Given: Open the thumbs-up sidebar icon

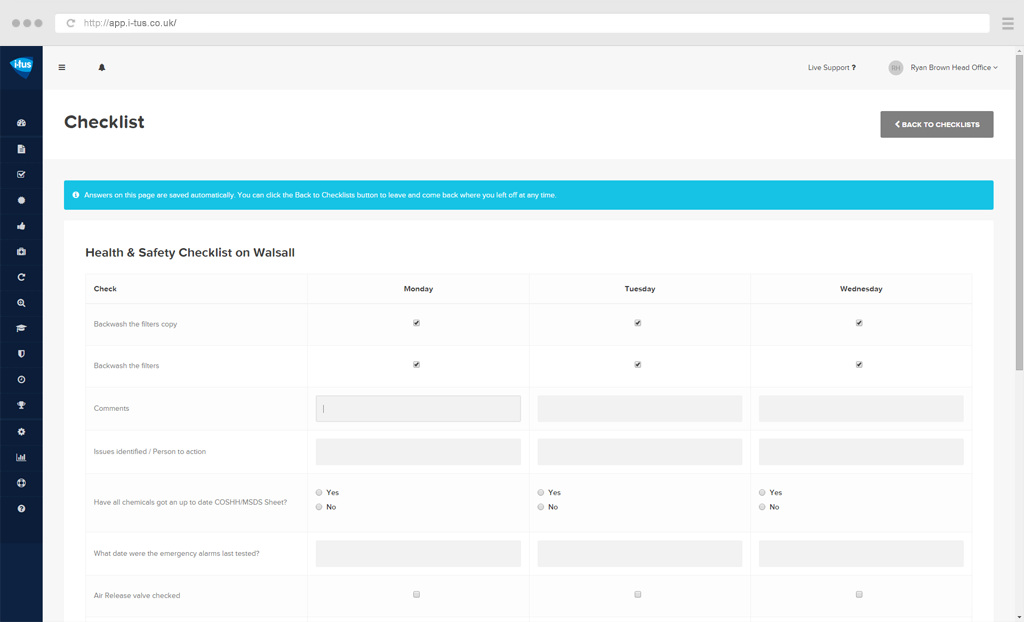Looking at the screenshot, I should 21,226.
